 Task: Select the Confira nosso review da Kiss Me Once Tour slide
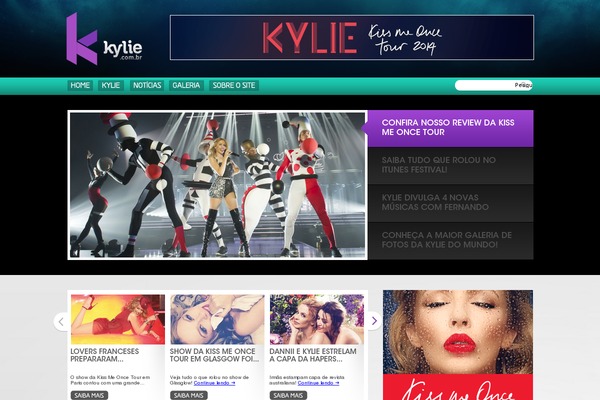click(x=450, y=128)
